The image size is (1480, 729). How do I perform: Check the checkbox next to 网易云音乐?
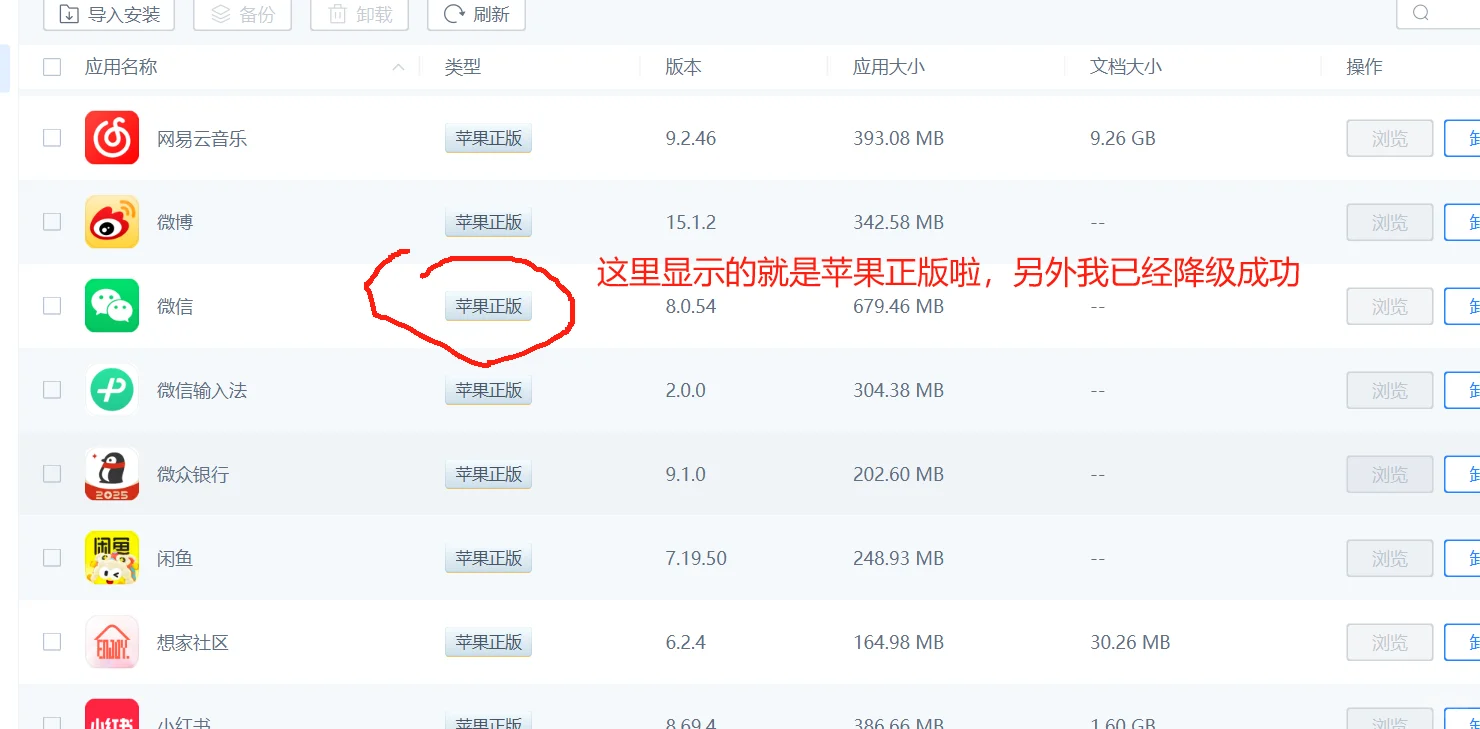pos(51,137)
